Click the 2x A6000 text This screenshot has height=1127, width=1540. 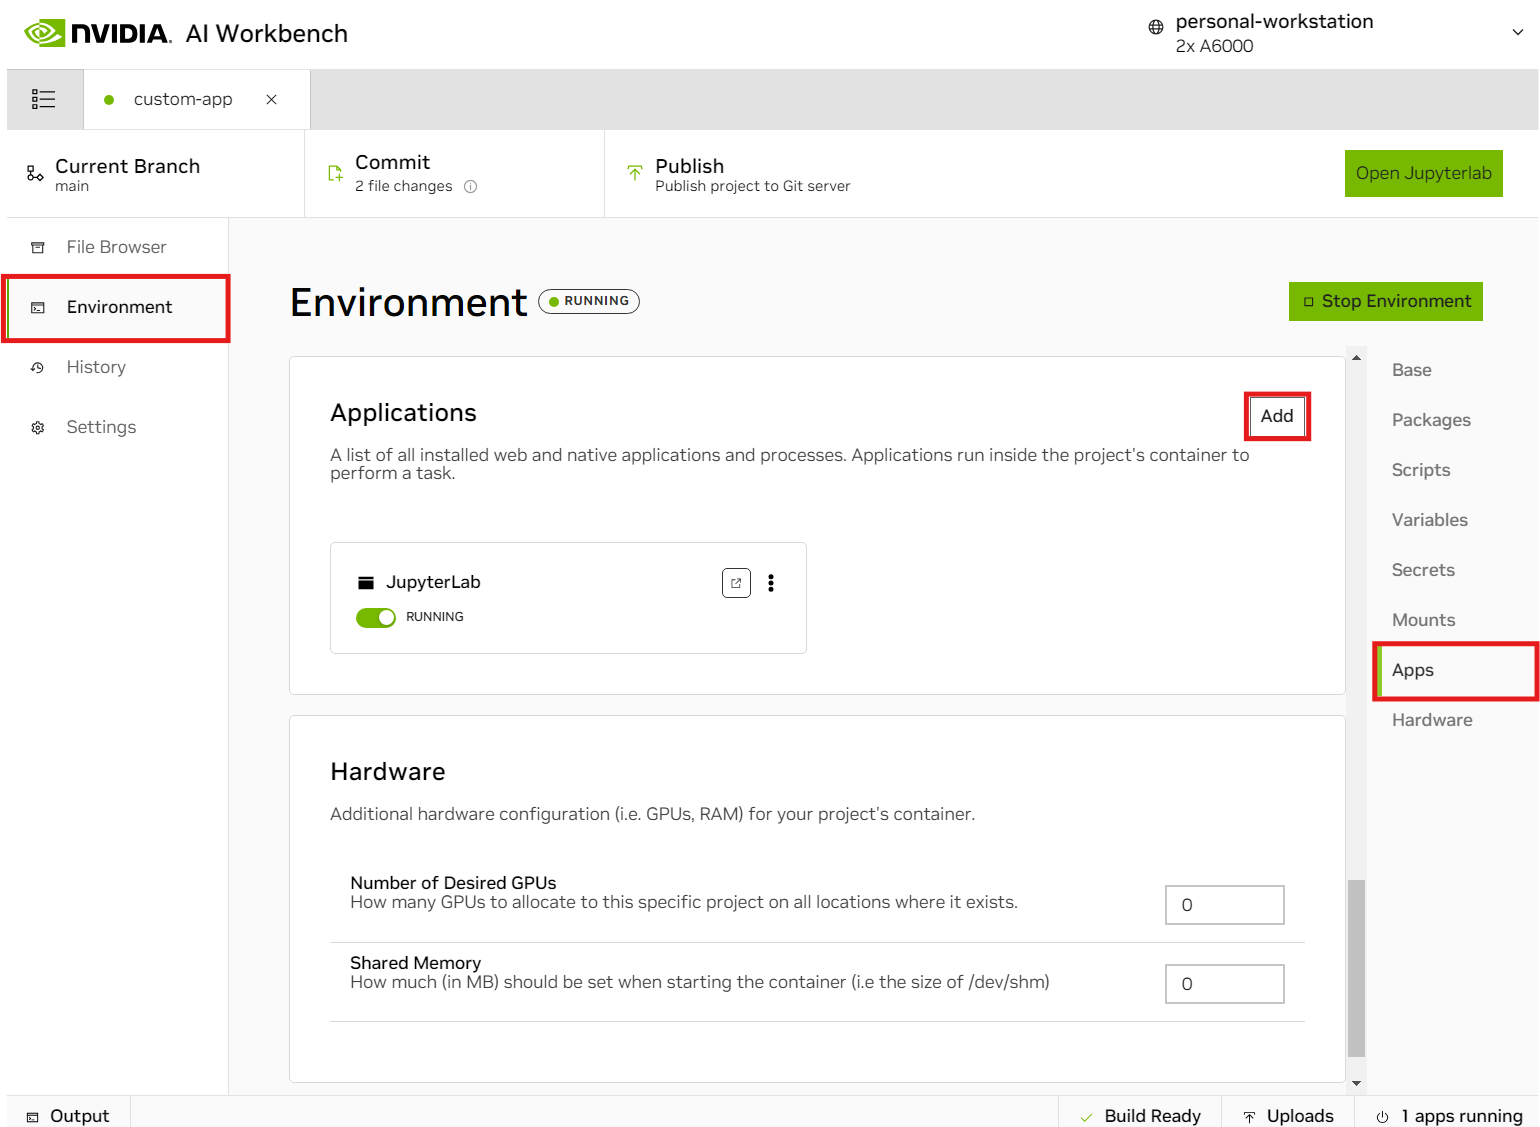pos(1214,46)
